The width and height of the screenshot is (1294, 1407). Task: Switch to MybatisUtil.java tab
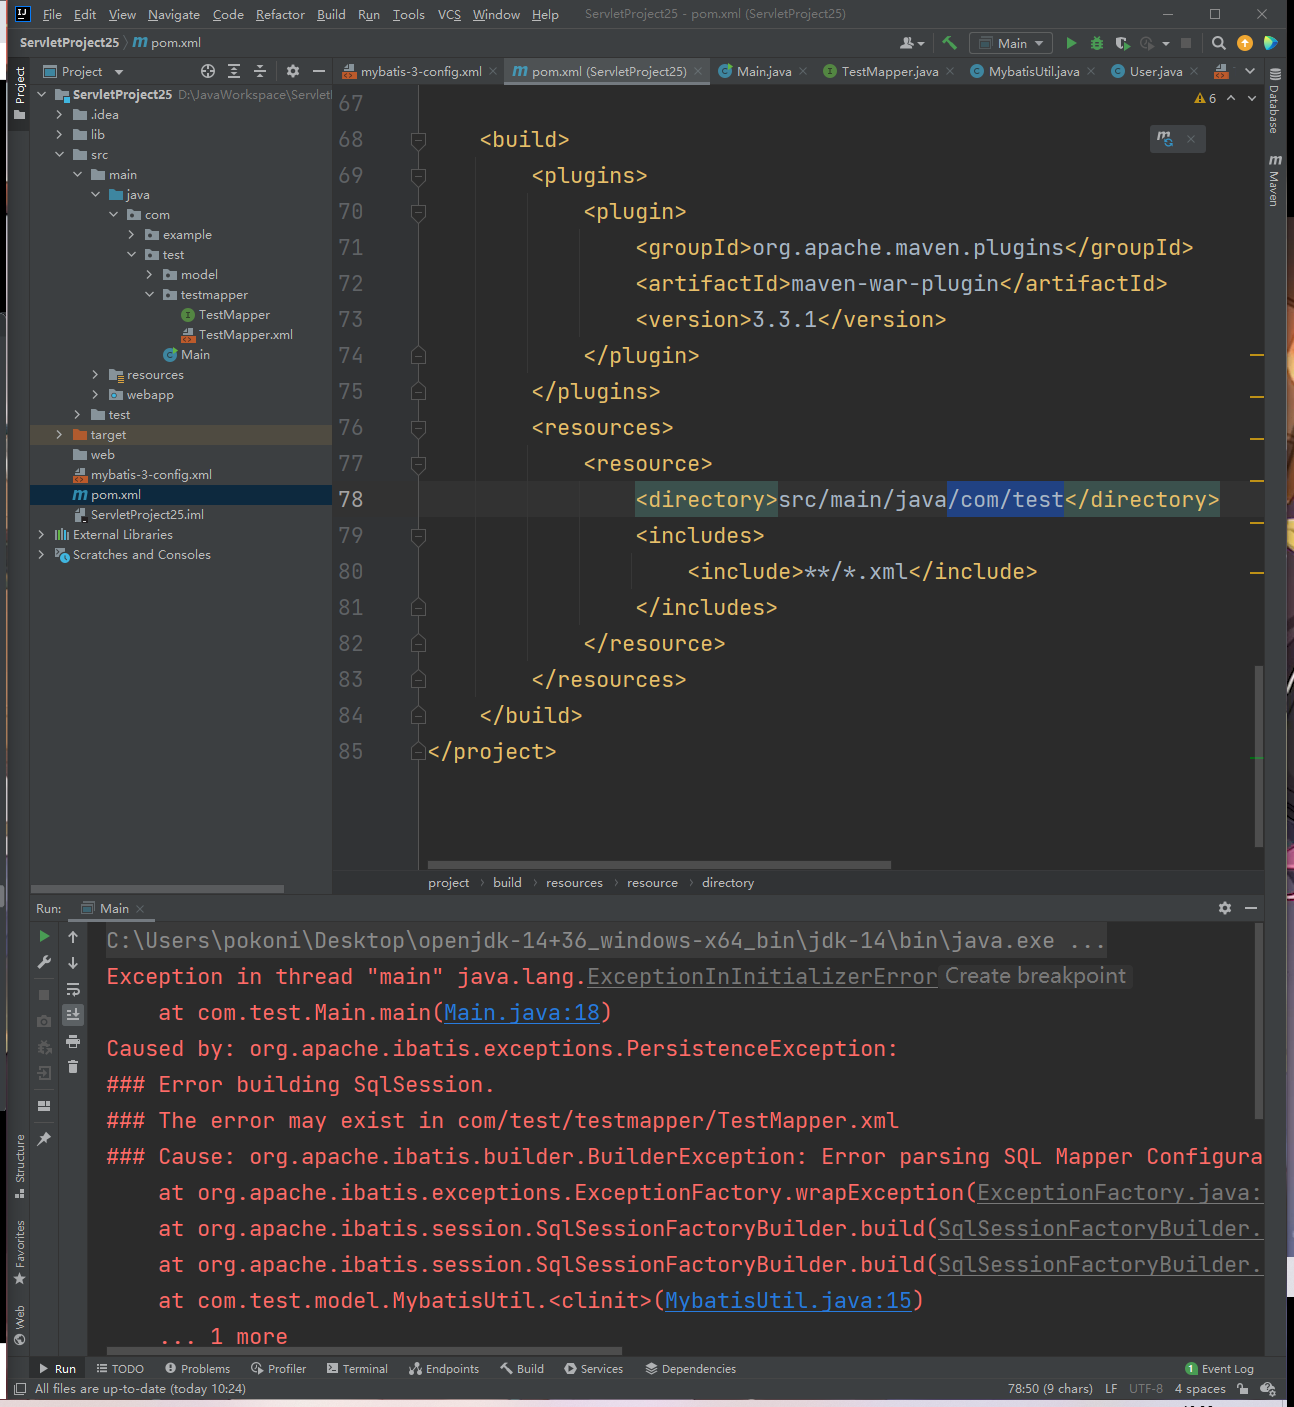1033,71
